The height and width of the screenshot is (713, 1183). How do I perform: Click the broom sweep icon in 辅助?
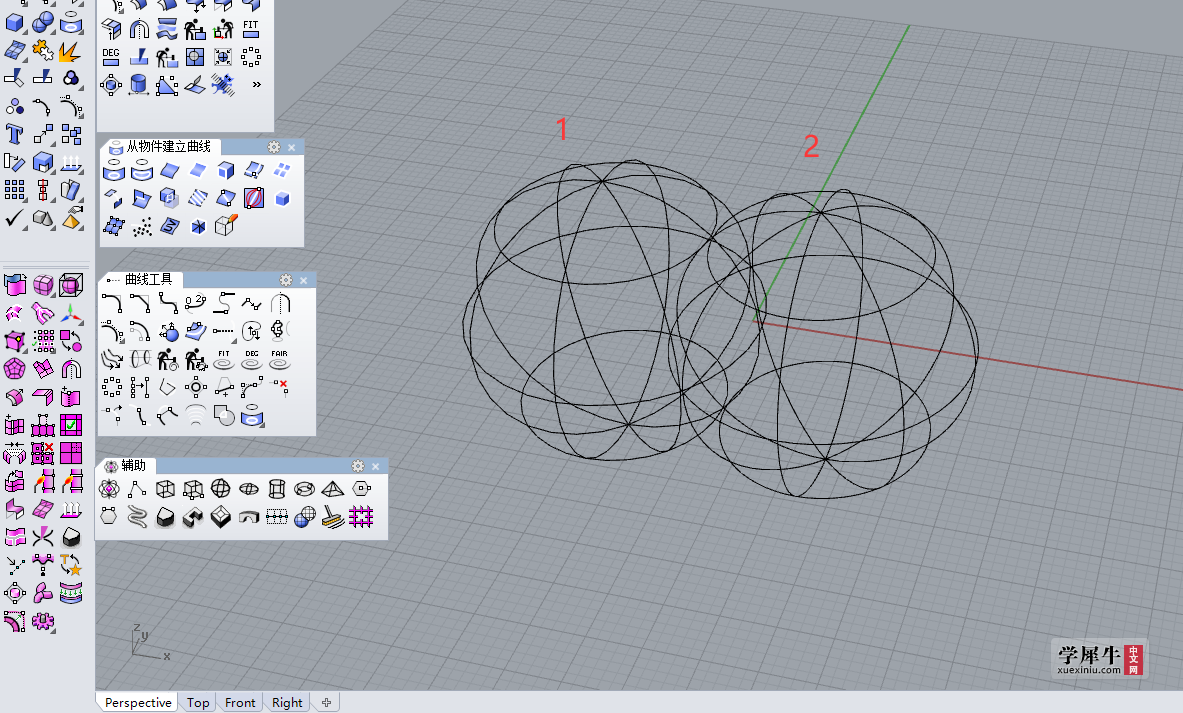(x=333, y=517)
